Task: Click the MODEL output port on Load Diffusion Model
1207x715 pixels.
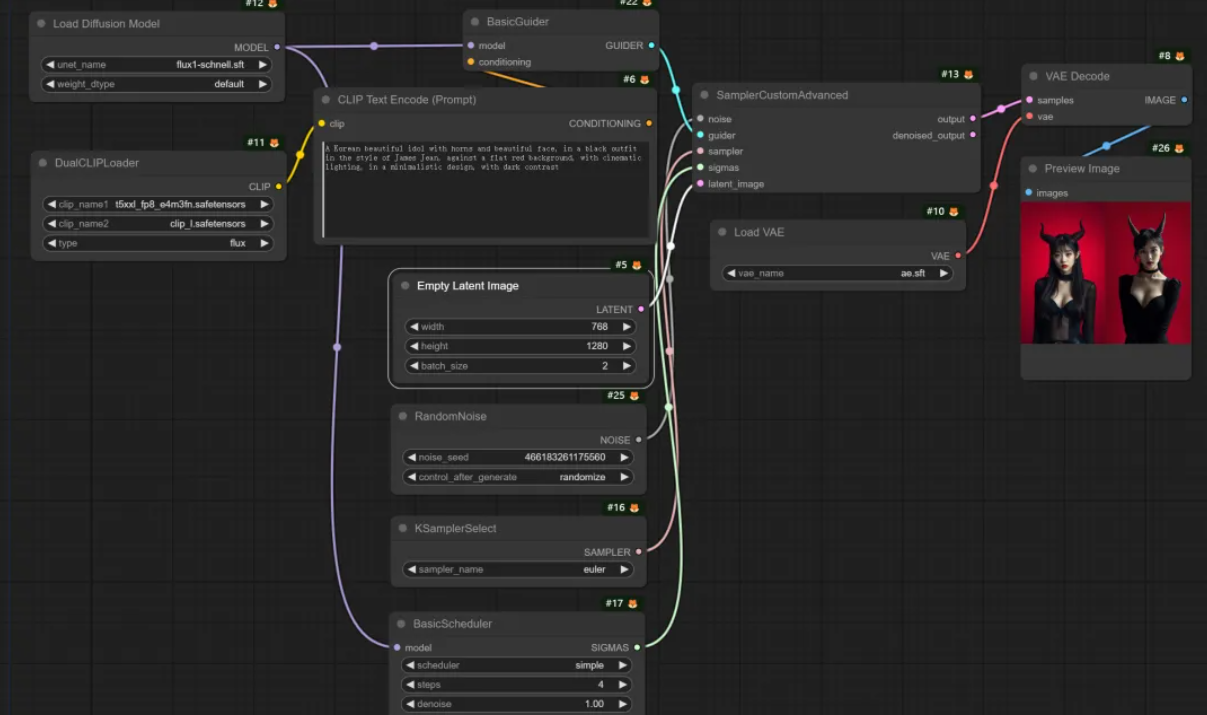Action: pyautogui.click(x=277, y=47)
